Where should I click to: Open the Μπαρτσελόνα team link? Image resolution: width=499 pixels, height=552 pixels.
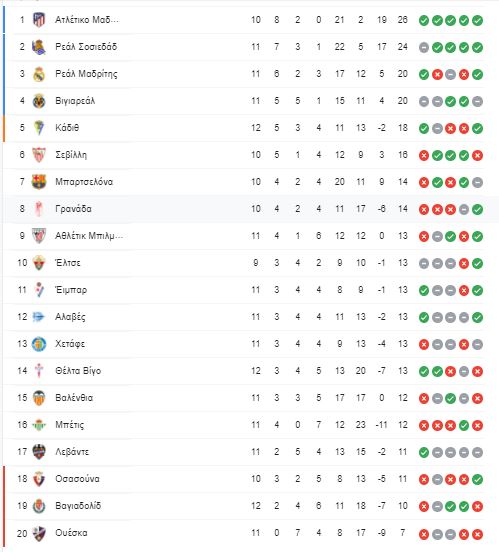84,182
